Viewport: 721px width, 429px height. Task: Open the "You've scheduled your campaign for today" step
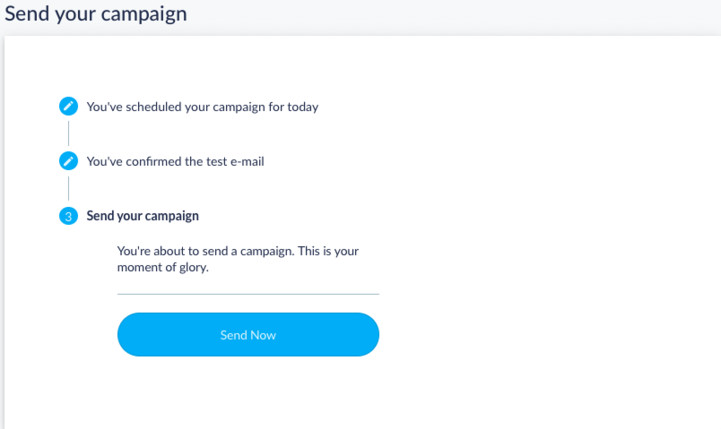[x=202, y=107]
